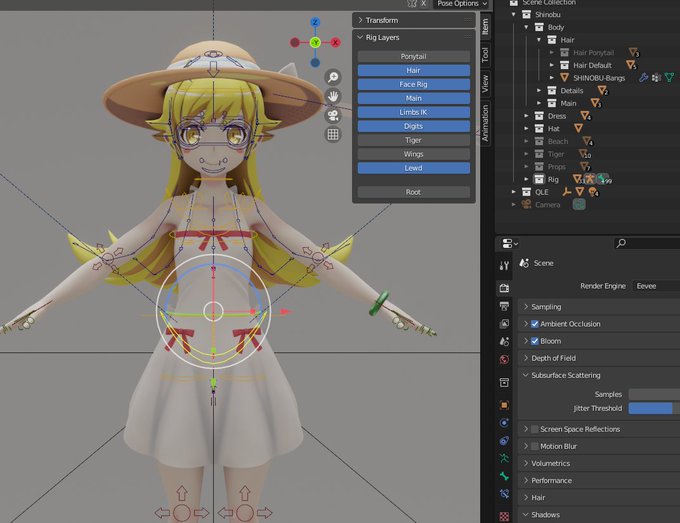
Task: Enable the Motion Blur checkbox
Action: coord(535,446)
